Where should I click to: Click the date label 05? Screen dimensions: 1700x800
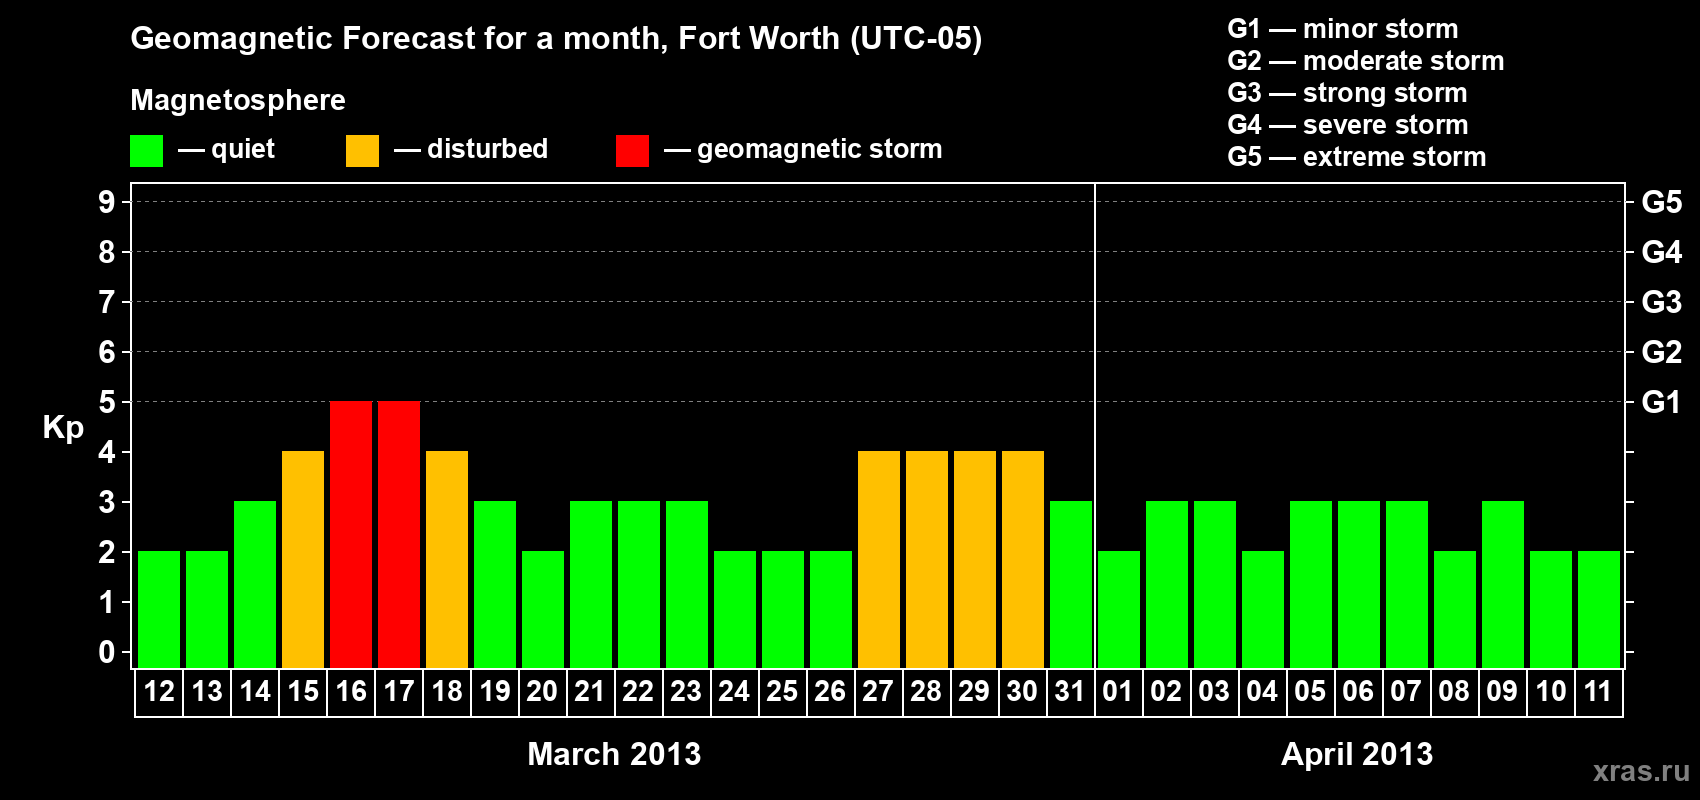click(1310, 691)
